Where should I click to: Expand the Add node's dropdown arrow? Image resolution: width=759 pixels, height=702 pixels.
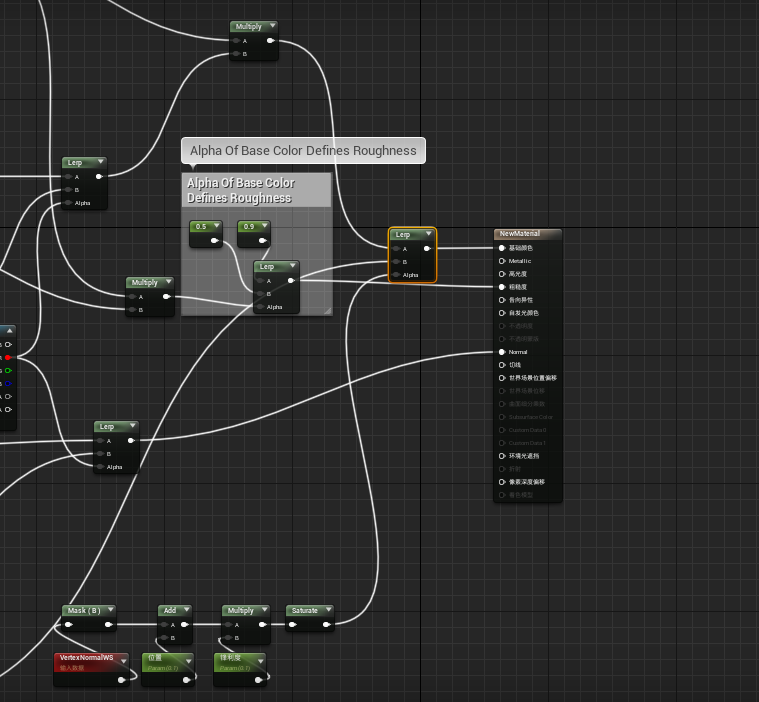186,610
